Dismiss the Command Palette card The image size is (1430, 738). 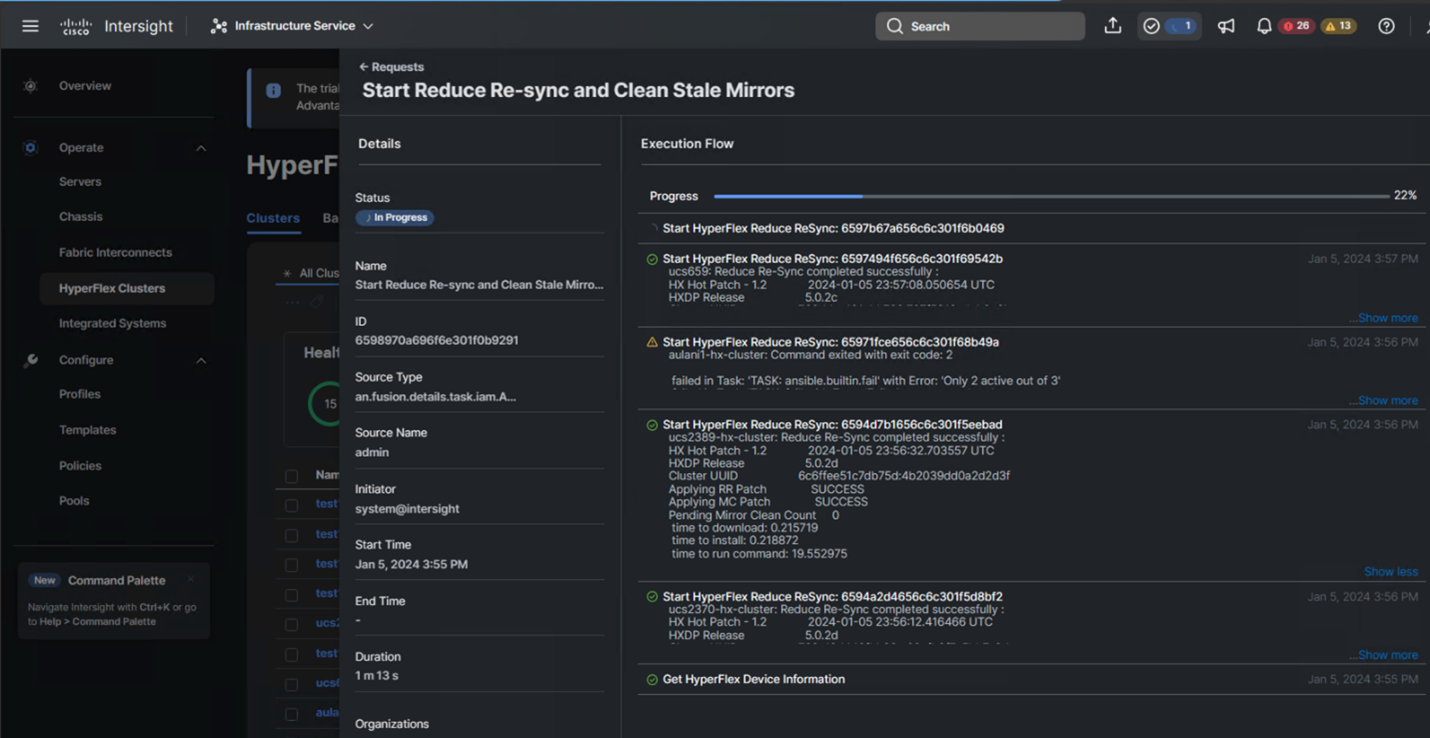click(x=191, y=579)
